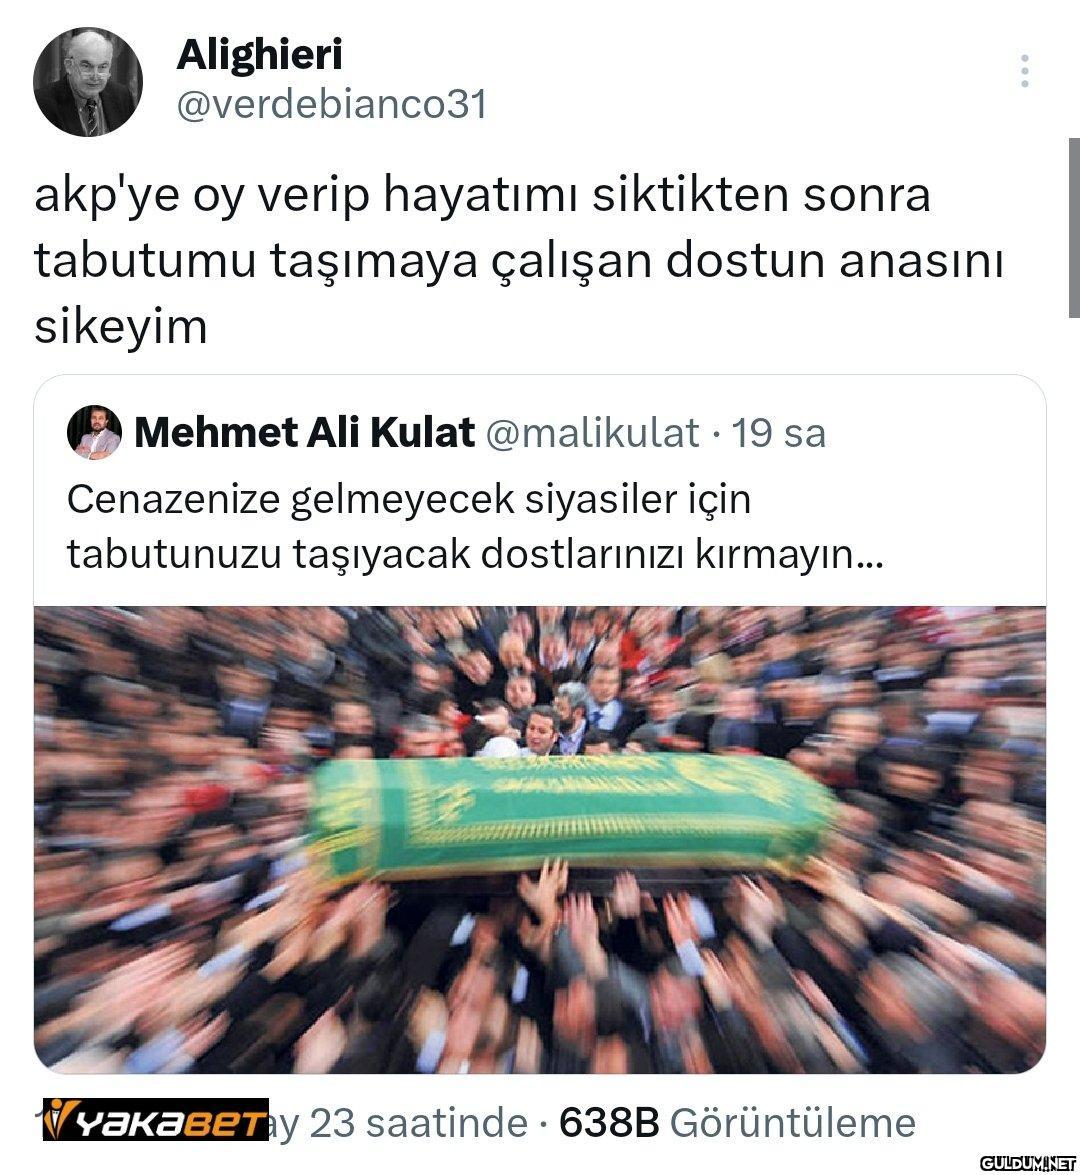1080x1175 pixels.
Task: Open quoted tweet text 'Cenazenize gelmeyecek siyasiler'
Action: click(408, 500)
